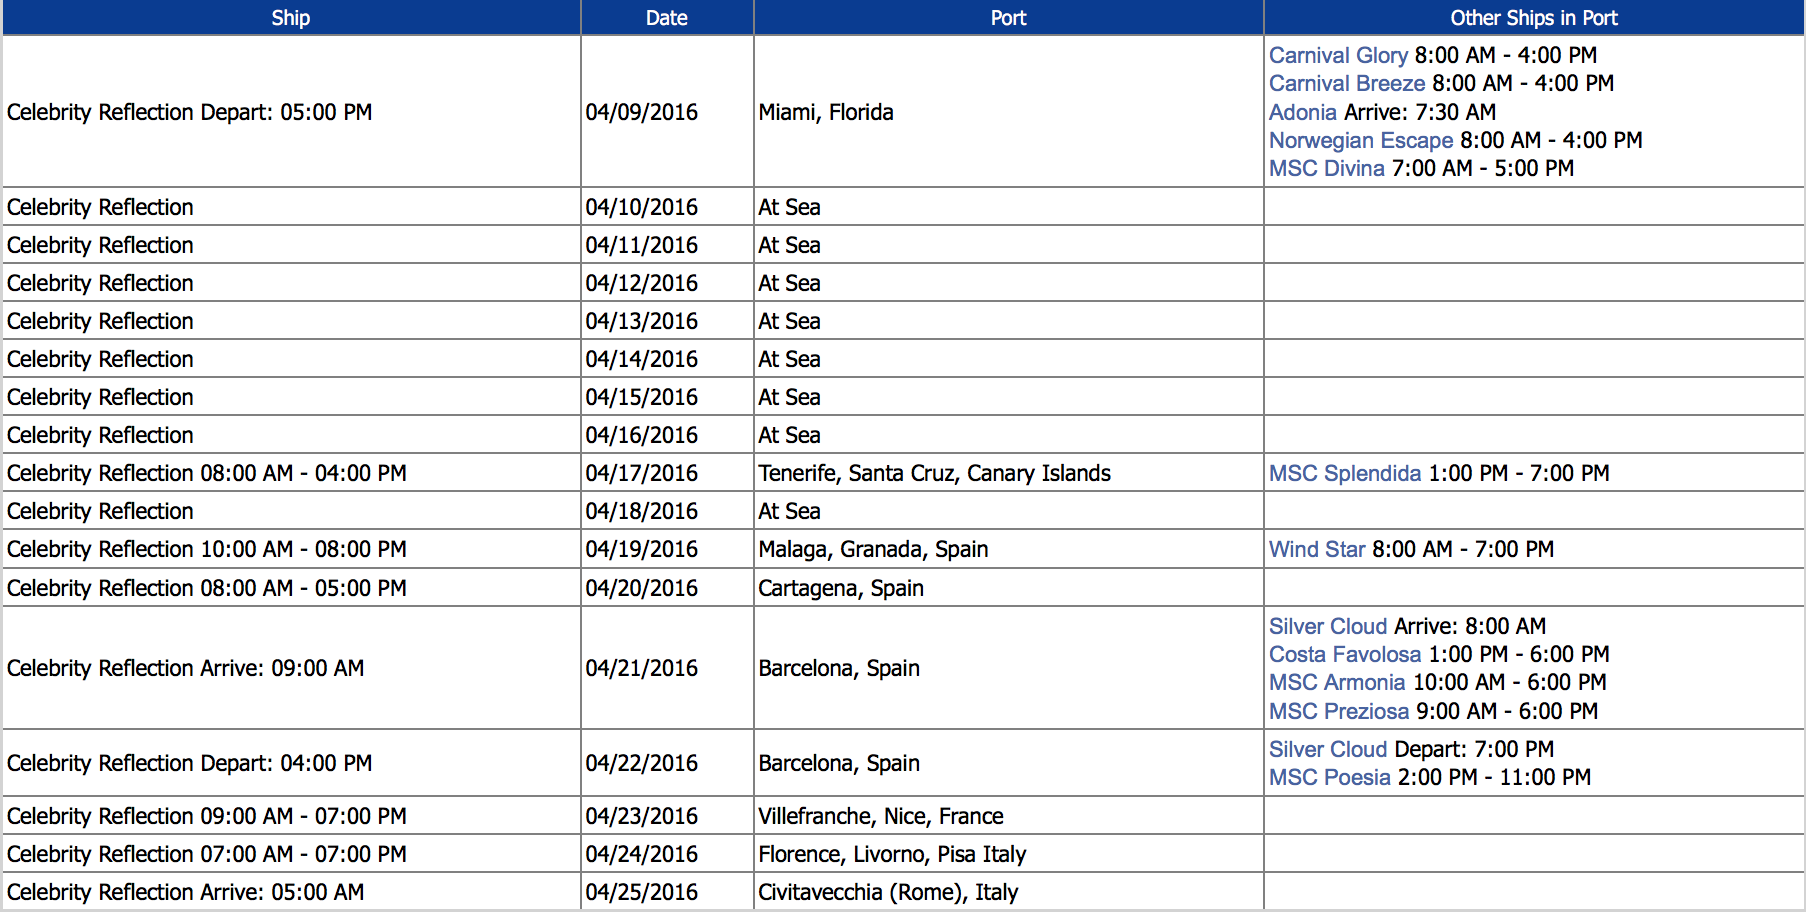Click the 04/21/2016 date cell
Viewport: 1806px width, 912px height.
641,668
